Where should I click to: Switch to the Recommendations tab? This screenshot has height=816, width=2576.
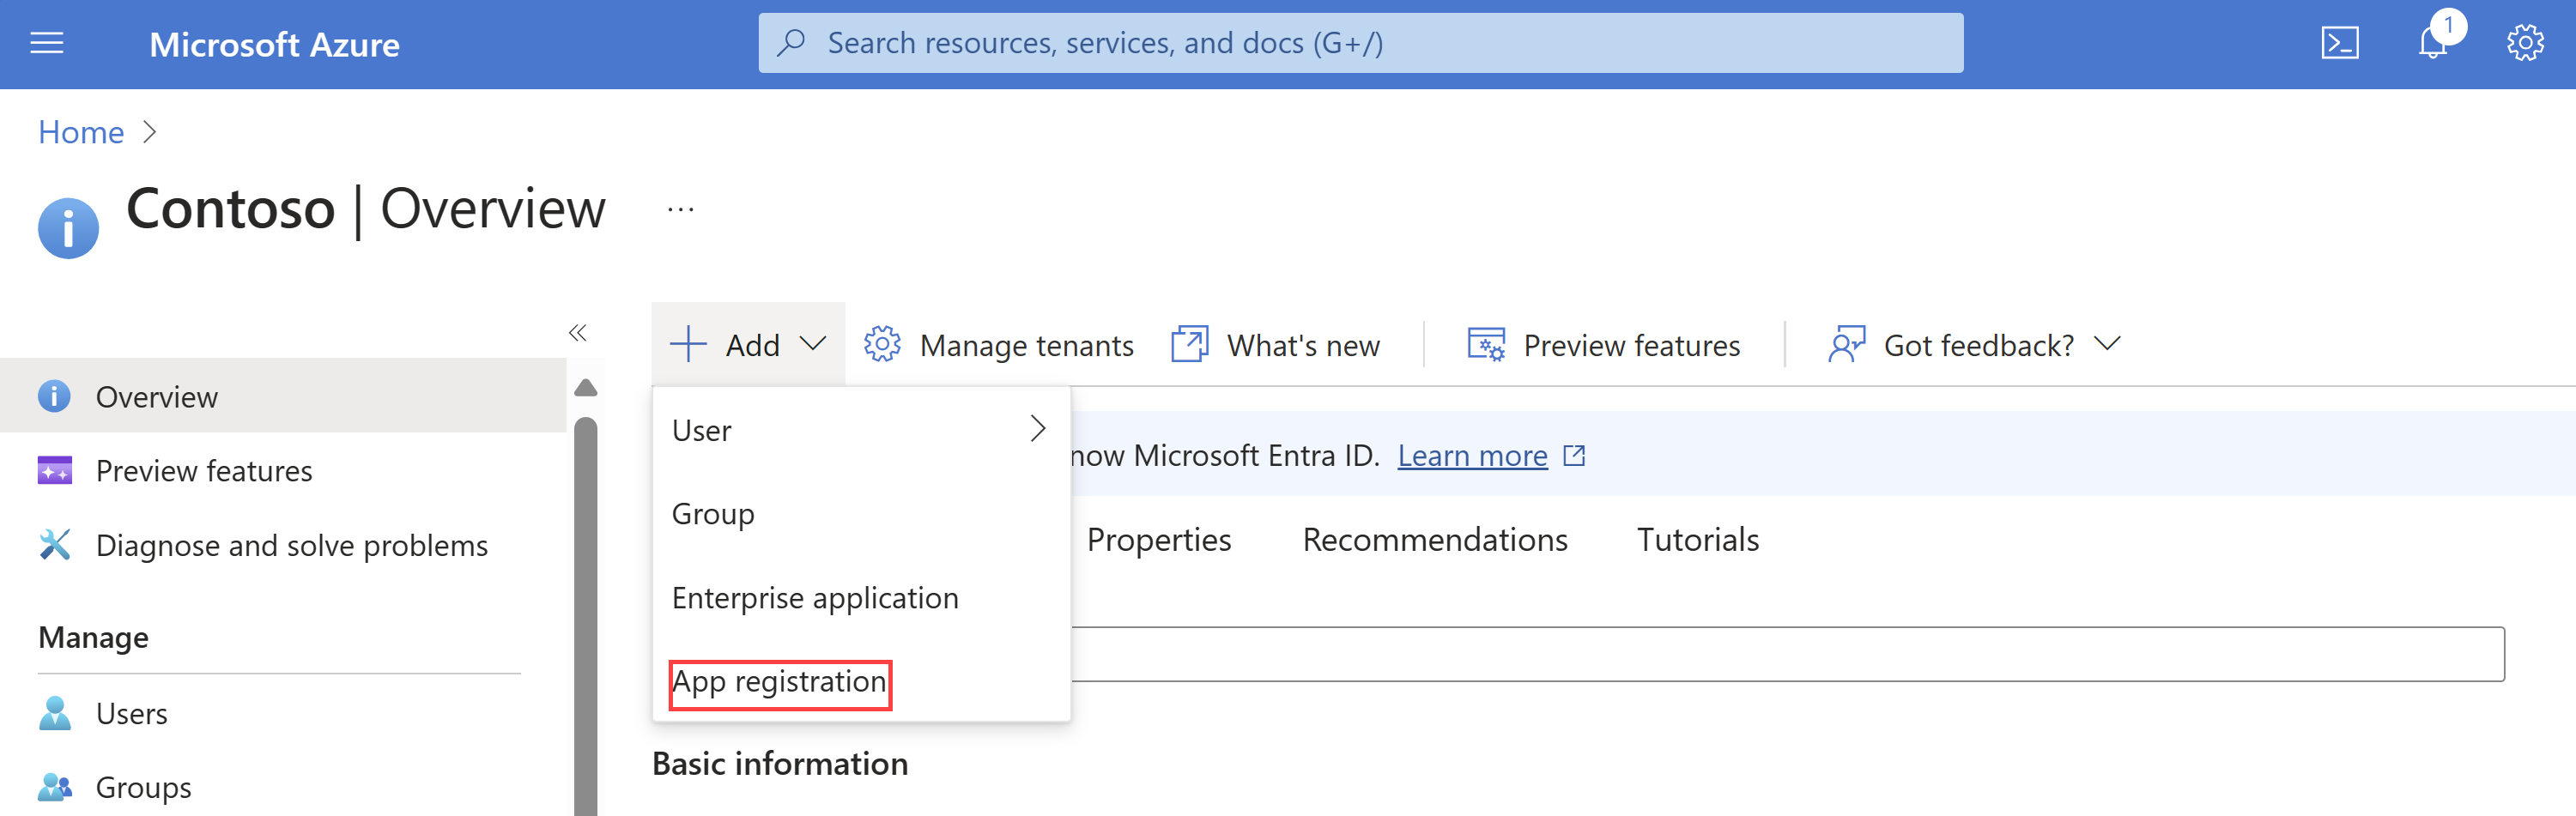[x=1435, y=539]
